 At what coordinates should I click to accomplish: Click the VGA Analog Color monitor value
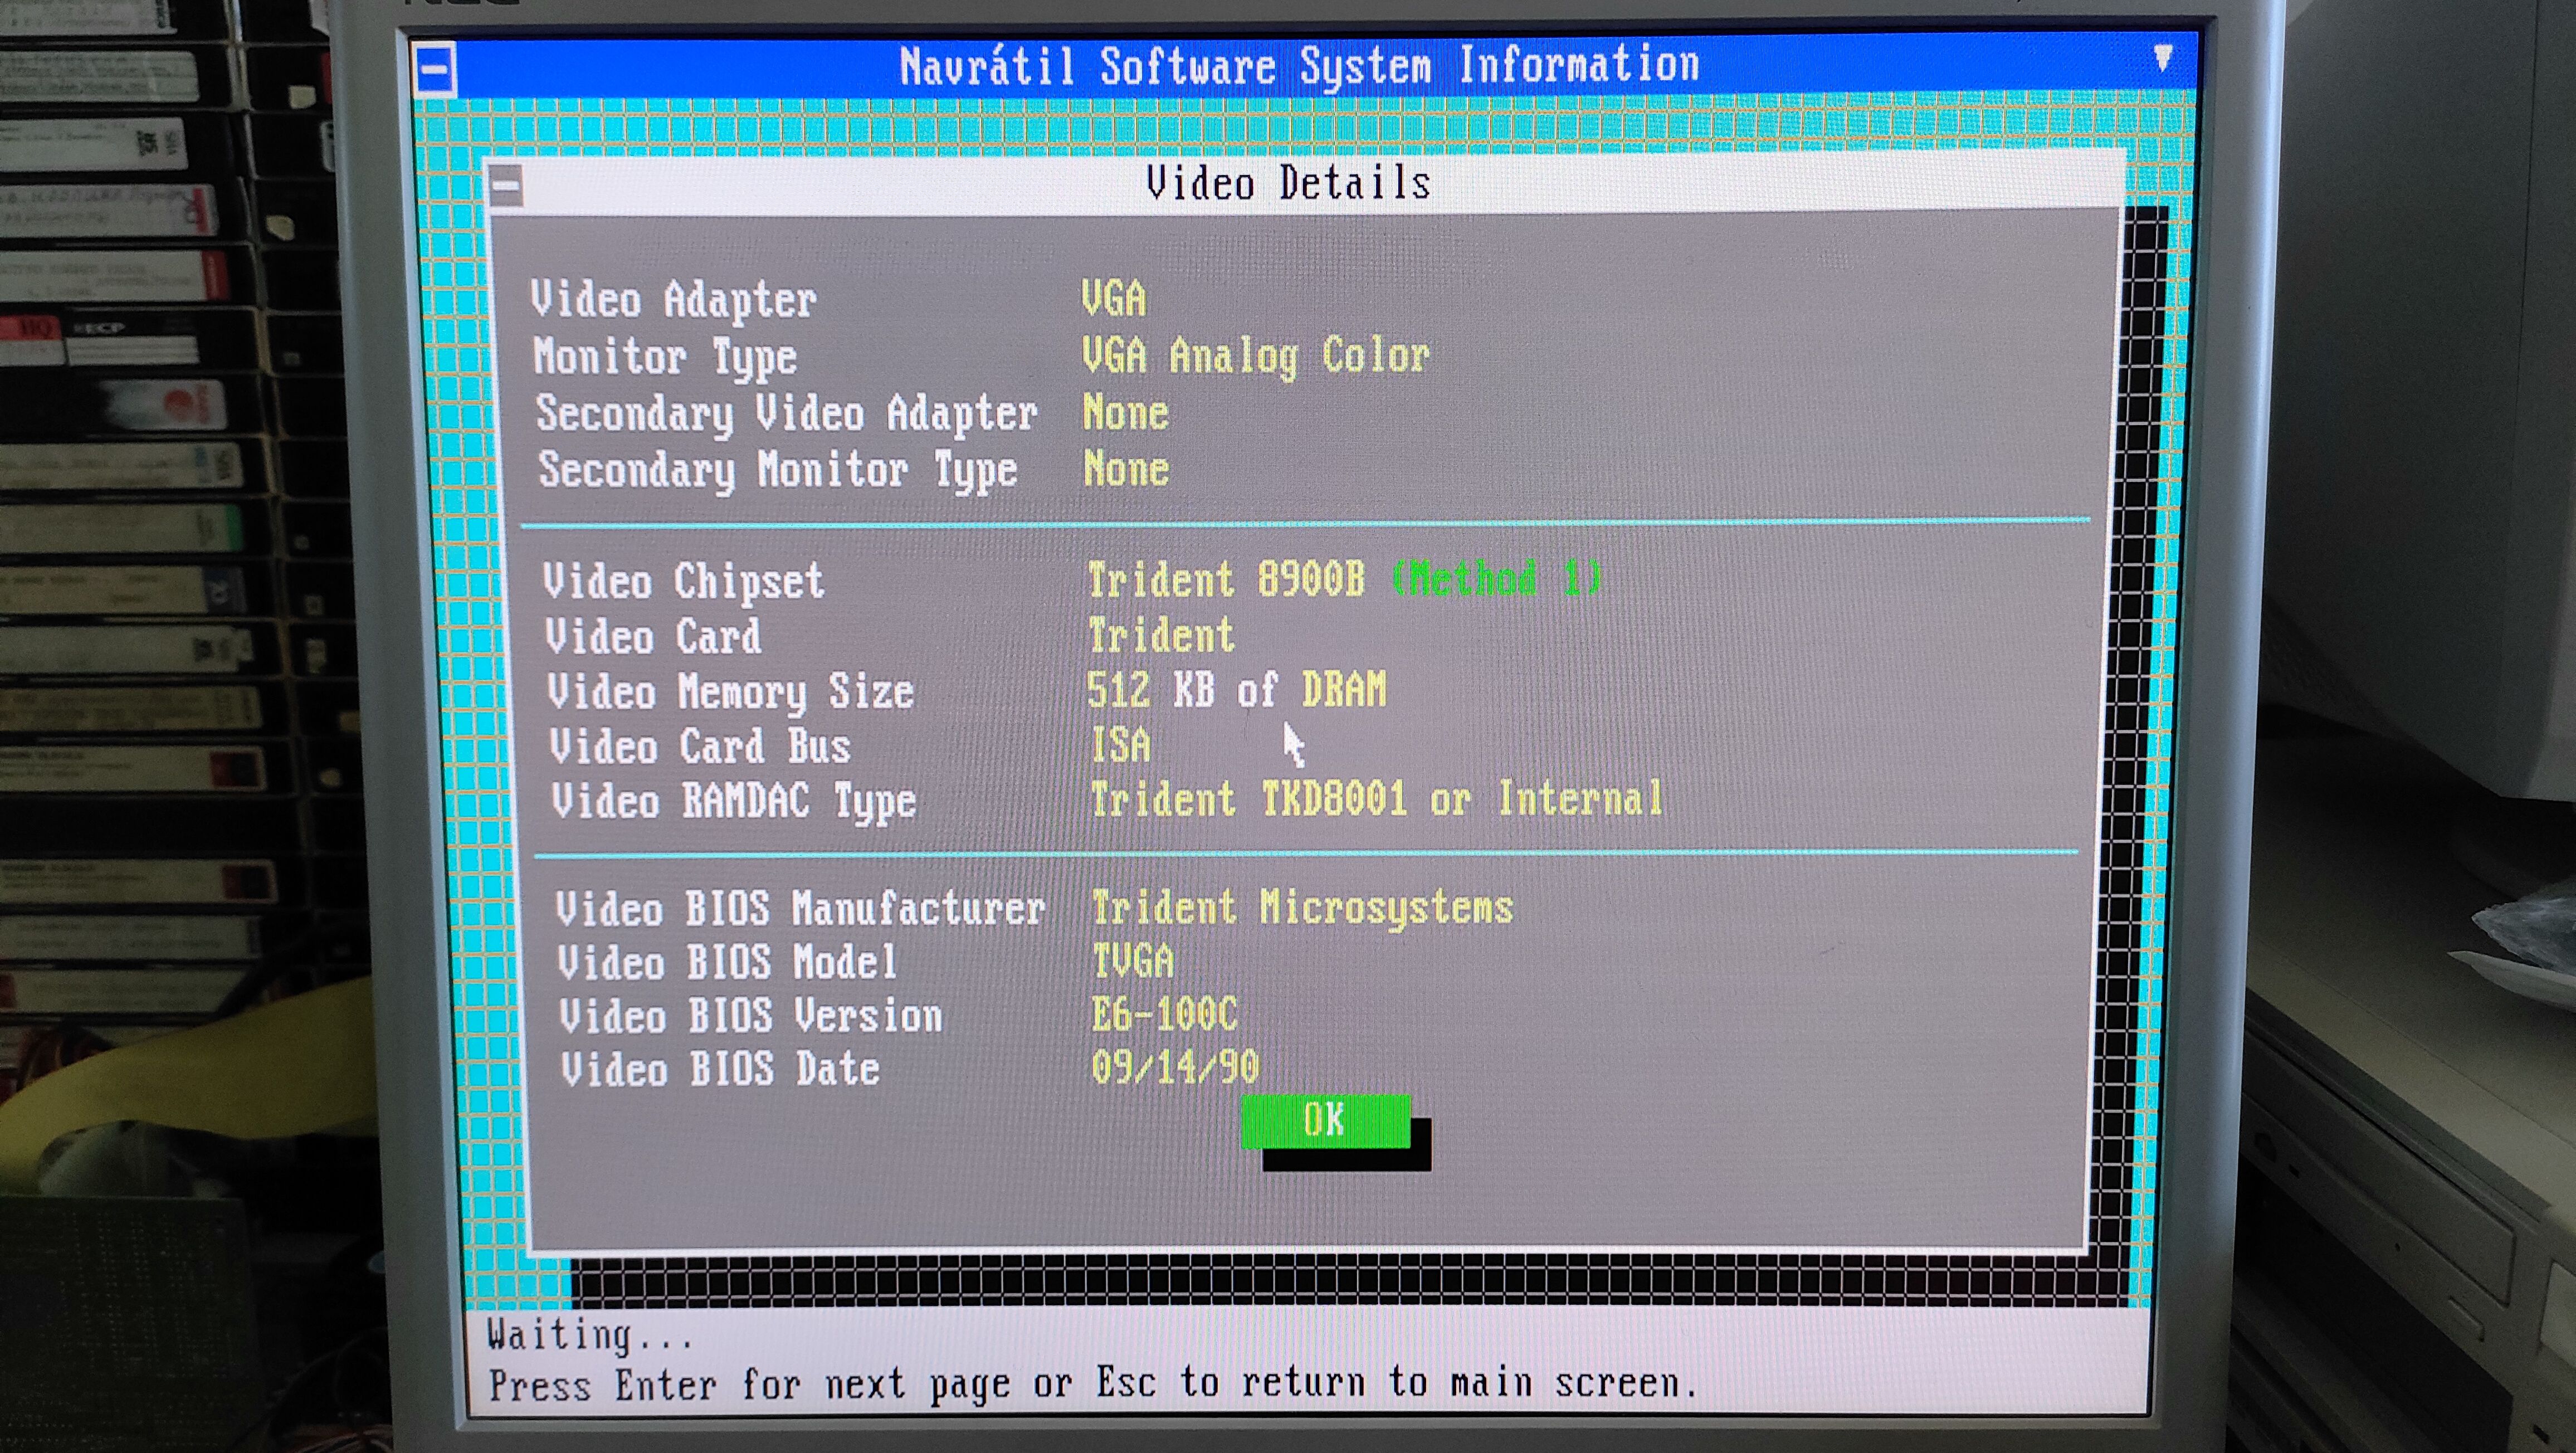tap(1255, 356)
